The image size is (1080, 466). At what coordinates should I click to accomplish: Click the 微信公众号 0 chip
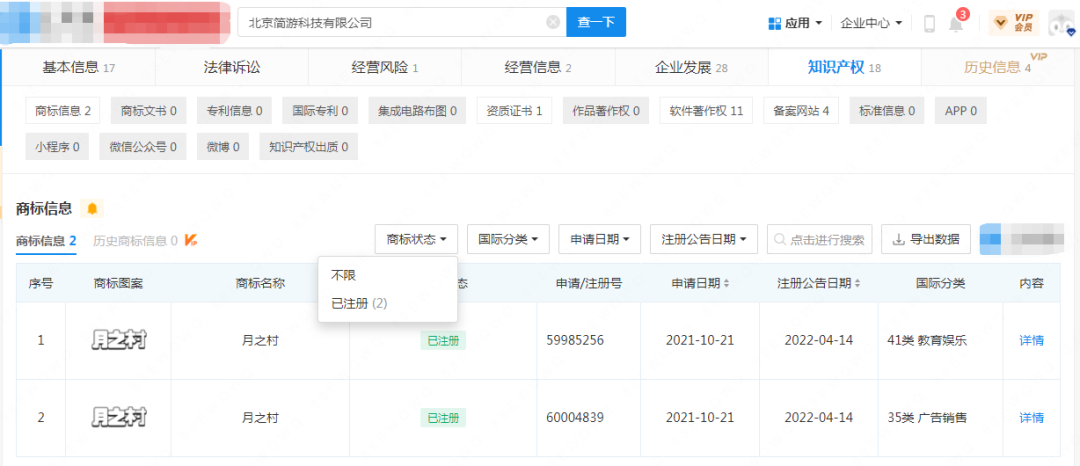(x=143, y=147)
